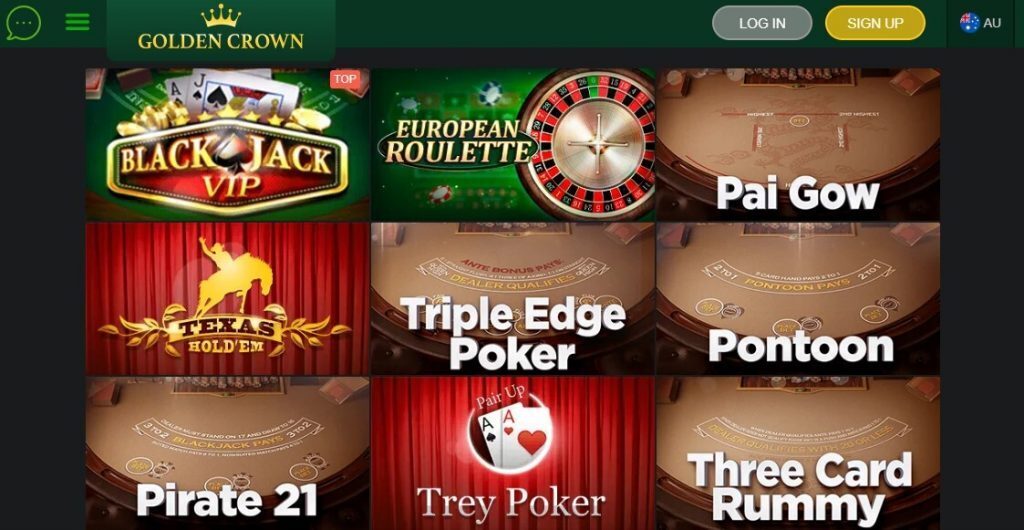The width and height of the screenshot is (1024, 530).
Task: Open the green hamburger menu
Action: click(x=78, y=22)
